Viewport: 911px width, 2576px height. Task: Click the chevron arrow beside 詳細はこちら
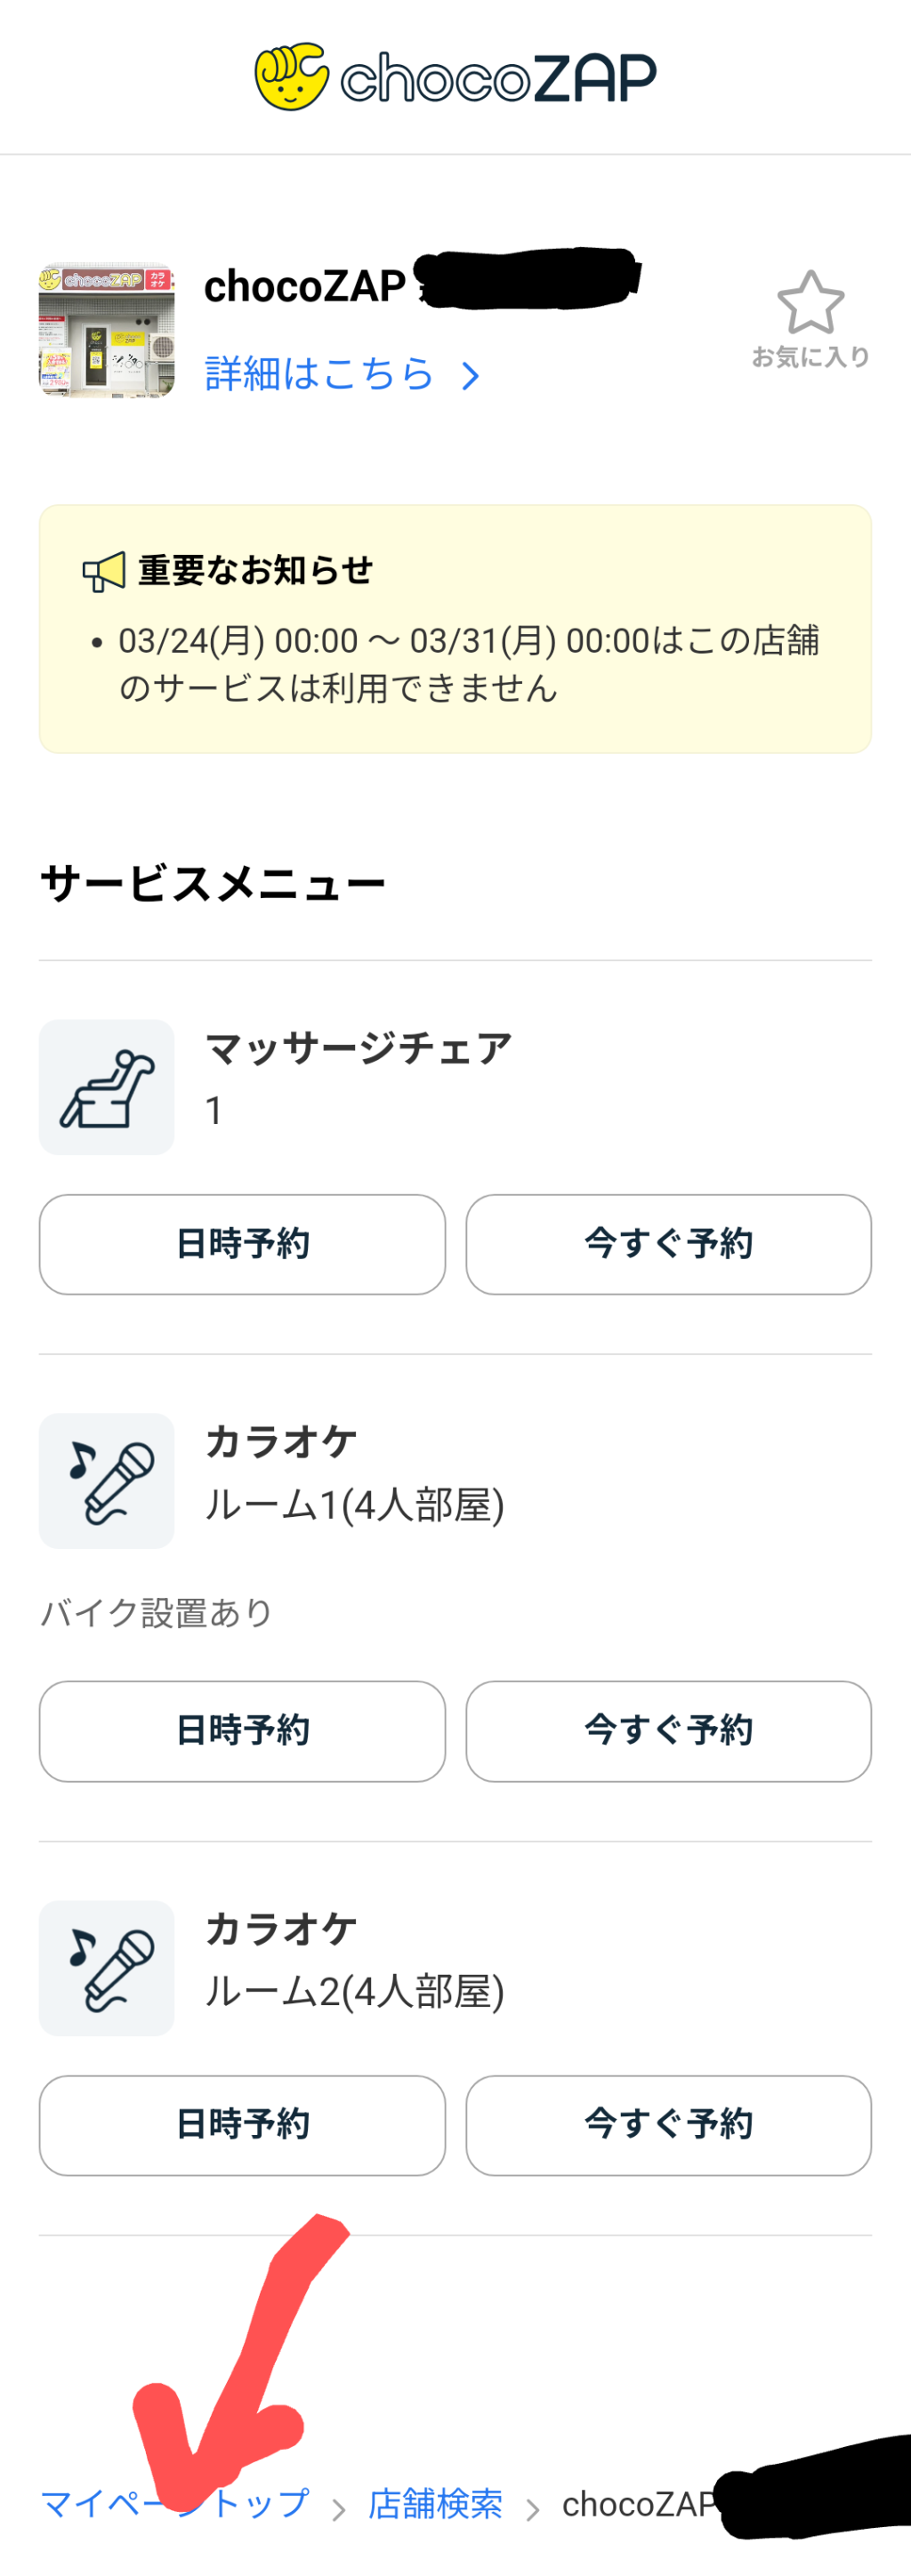coord(471,376)
